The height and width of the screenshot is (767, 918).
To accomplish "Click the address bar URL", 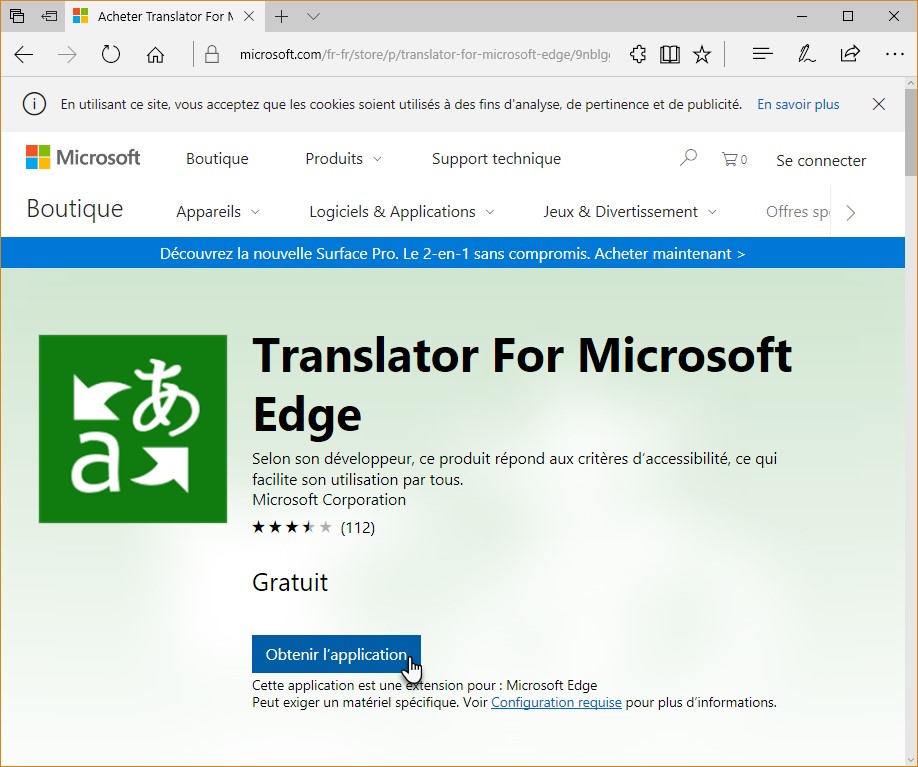I will click(x=424, y=55).
